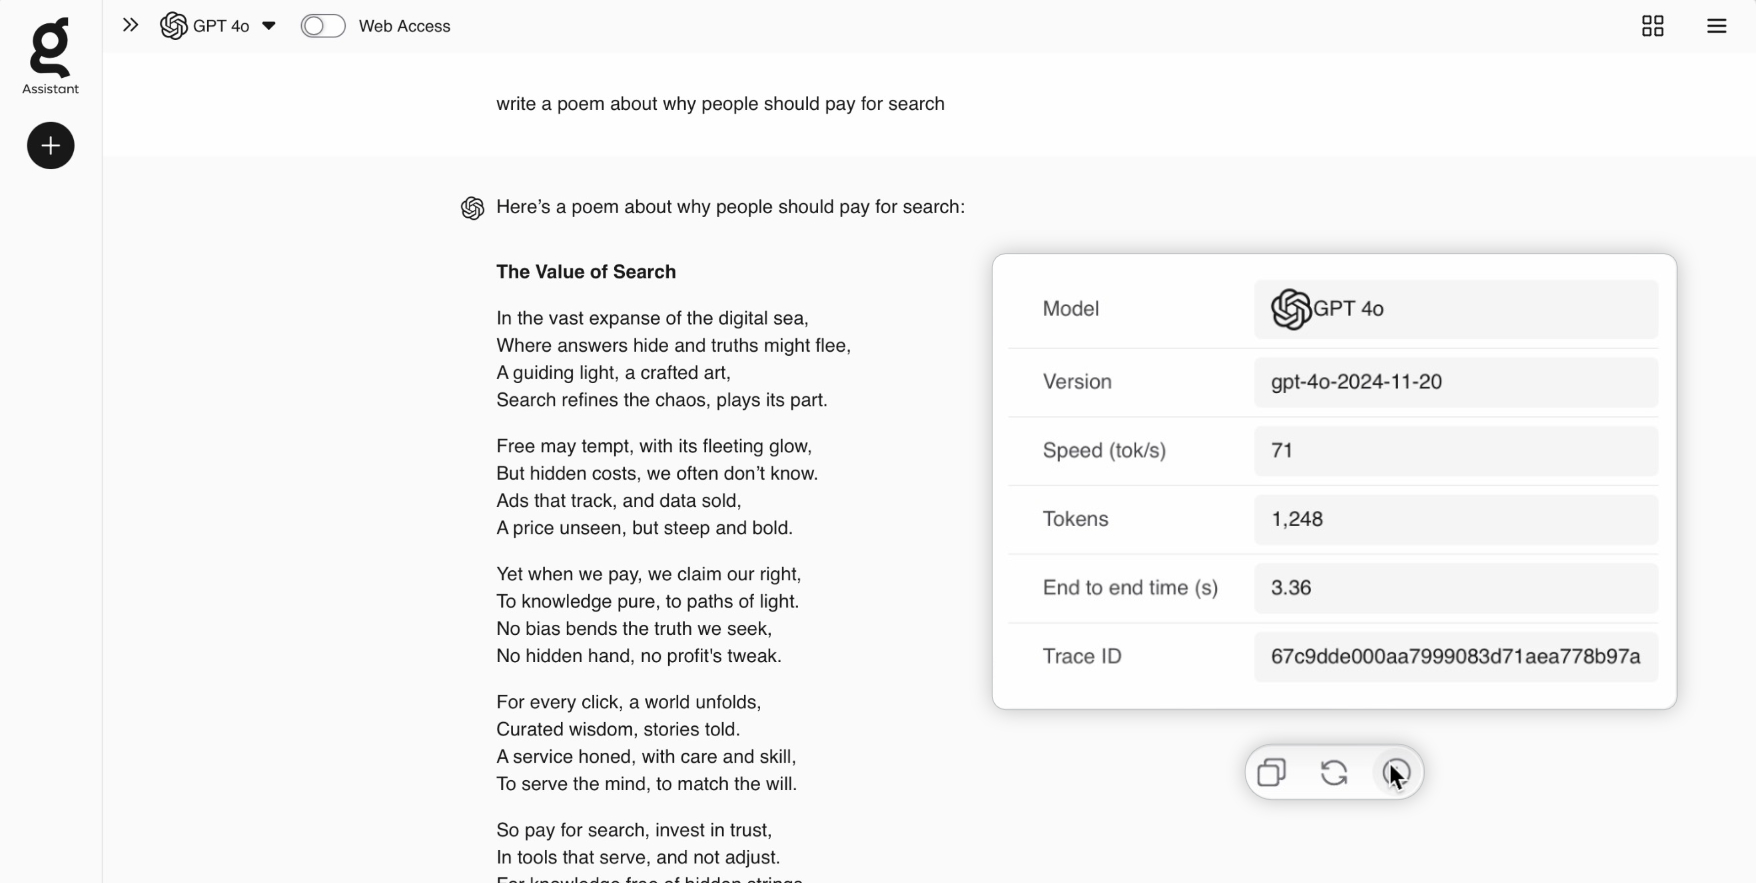
Task: Collapse the sidebar with the double-arrow icon
Action: 130,25
